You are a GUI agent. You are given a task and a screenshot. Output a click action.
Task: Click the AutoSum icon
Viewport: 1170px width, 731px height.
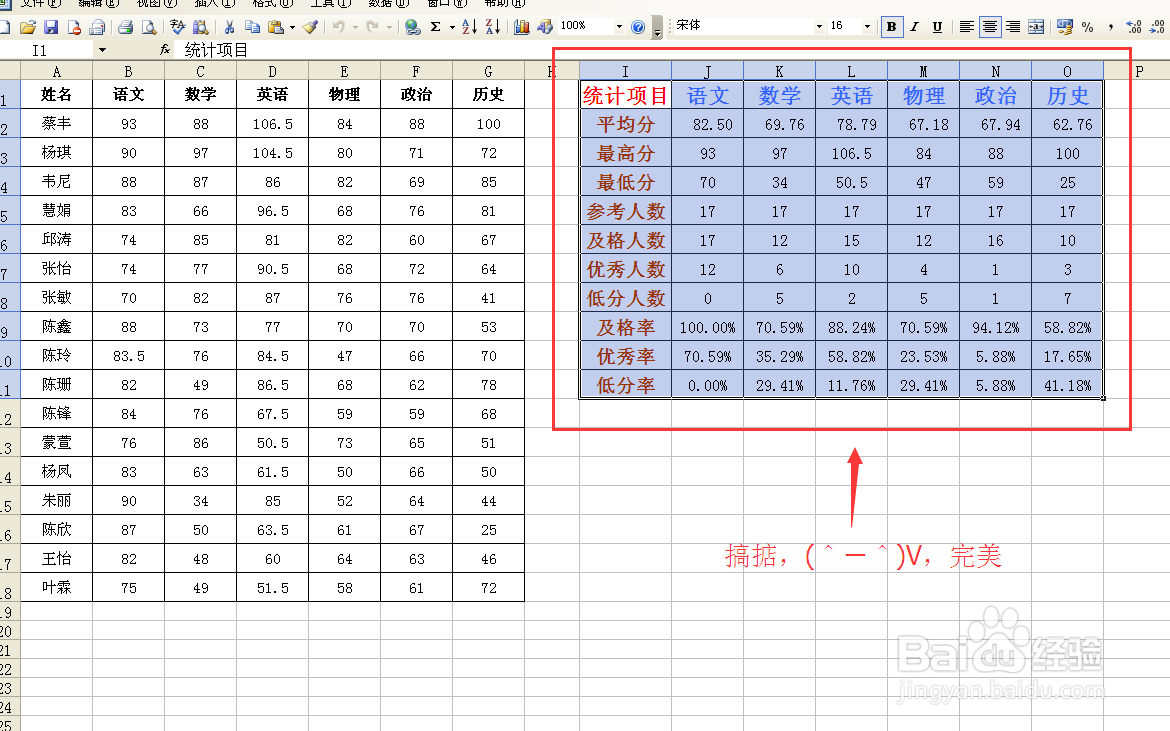tap(436, 27)
